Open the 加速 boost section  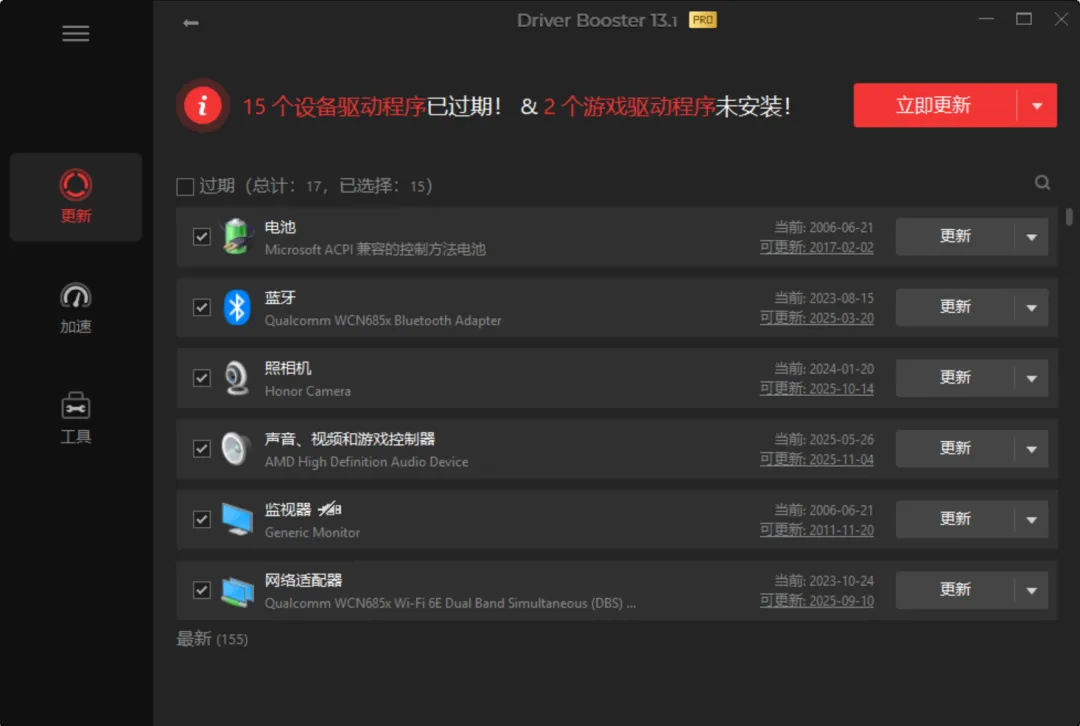(x=76, y=308)
